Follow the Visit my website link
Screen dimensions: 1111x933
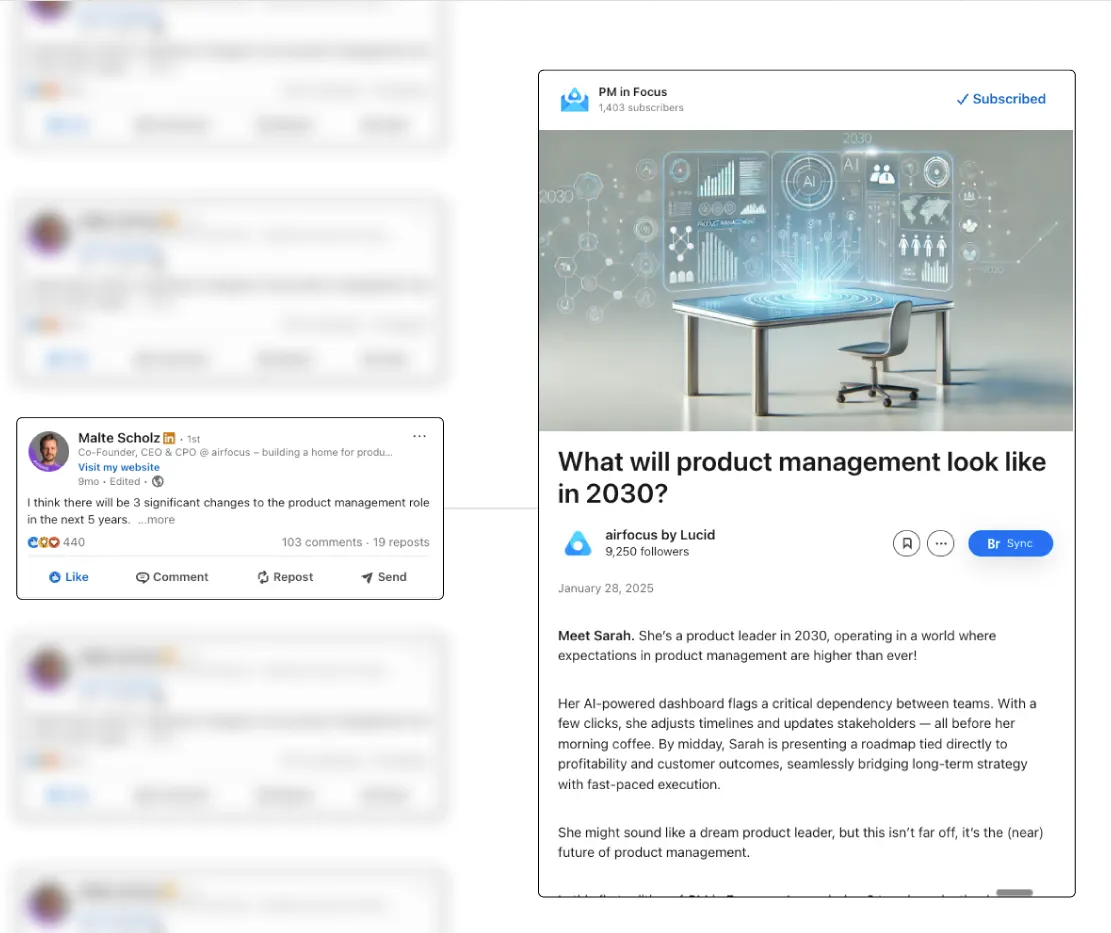[x=118, y=468]
